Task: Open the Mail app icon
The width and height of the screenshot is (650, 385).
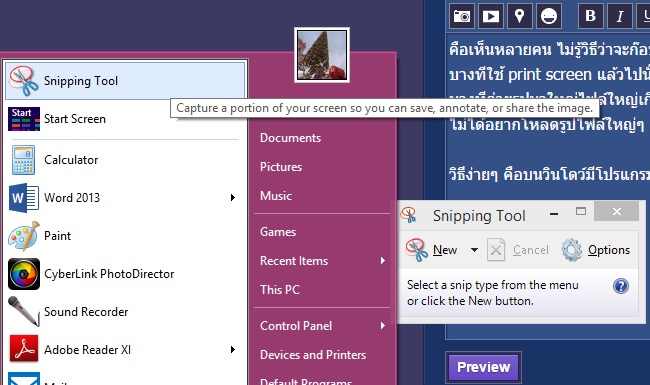Action: click(24, 379)
